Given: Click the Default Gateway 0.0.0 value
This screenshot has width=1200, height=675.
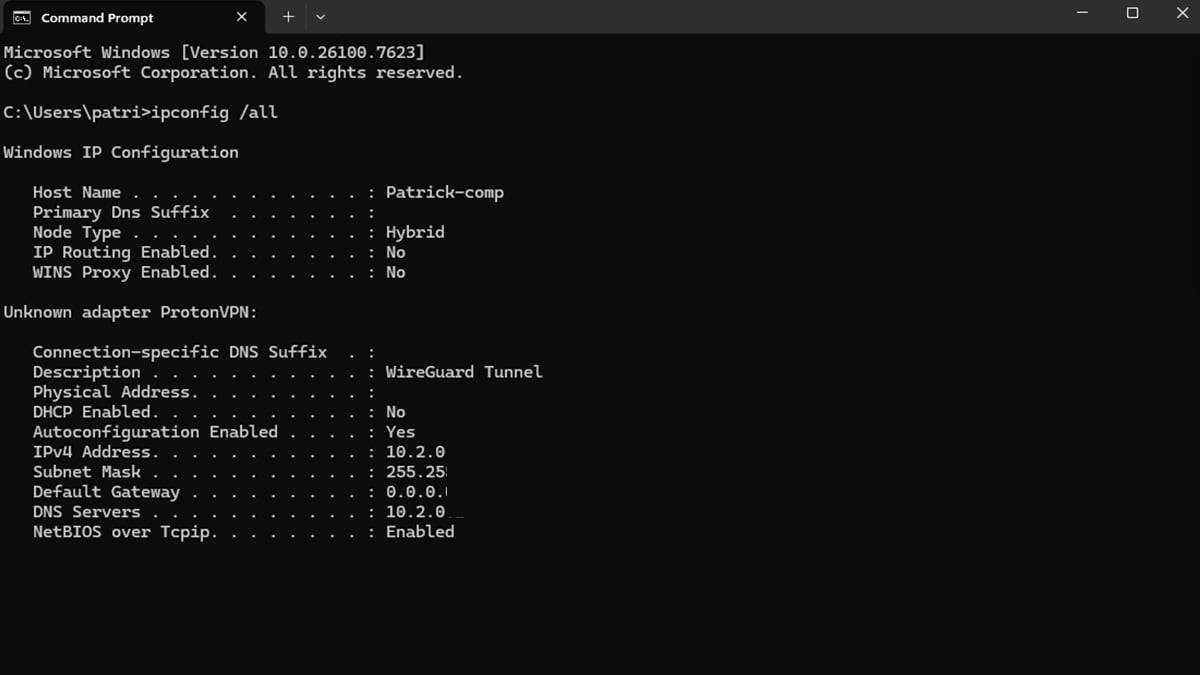Looking at the screenshot, I should 417,492.
